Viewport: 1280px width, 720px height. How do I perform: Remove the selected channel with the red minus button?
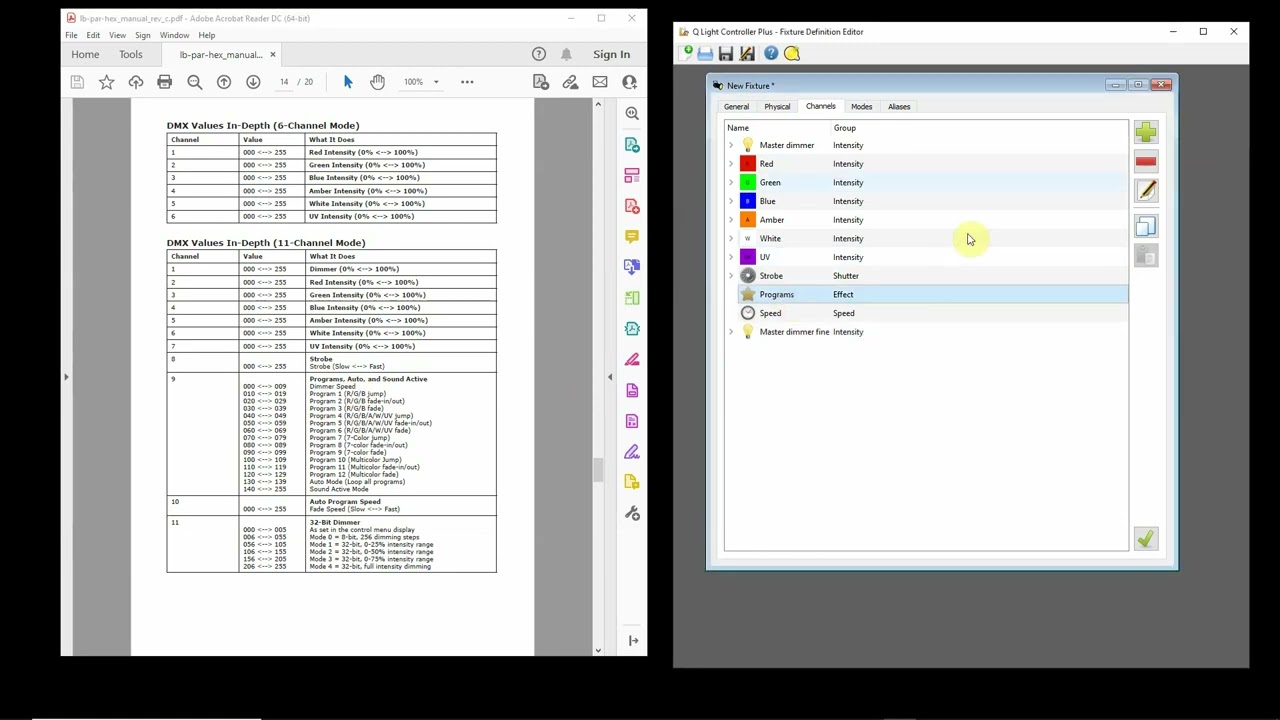pyautogui.click(x=1146, y=162)
